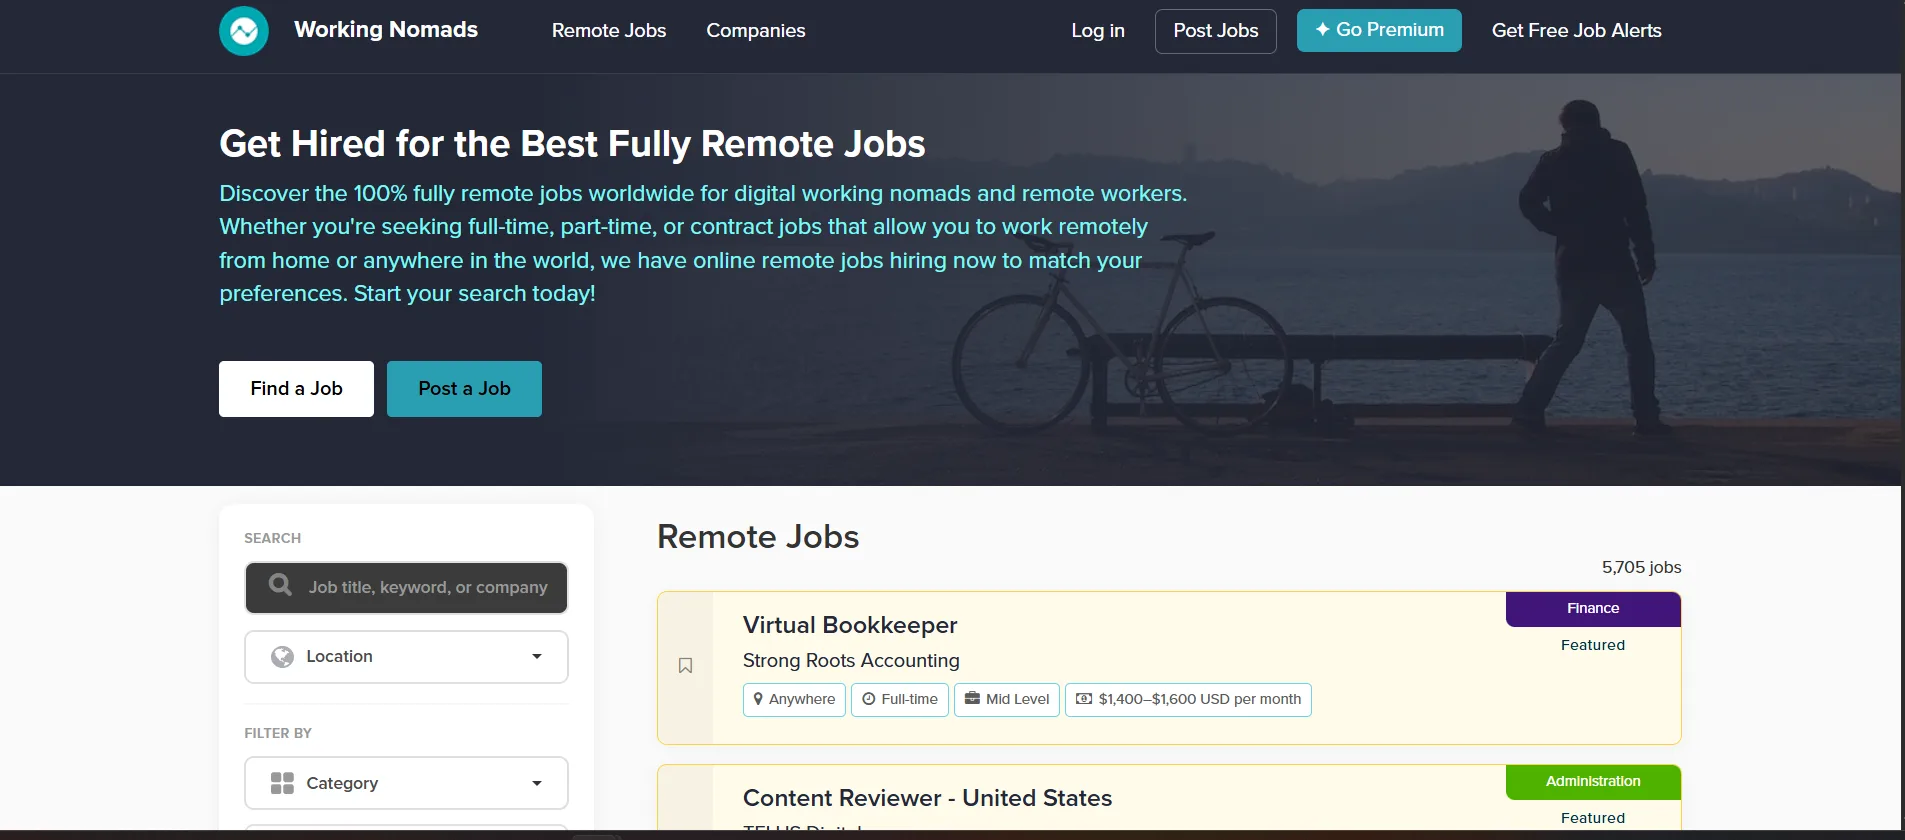Open Remote Jobs in navigation

(x=609, y=31)
